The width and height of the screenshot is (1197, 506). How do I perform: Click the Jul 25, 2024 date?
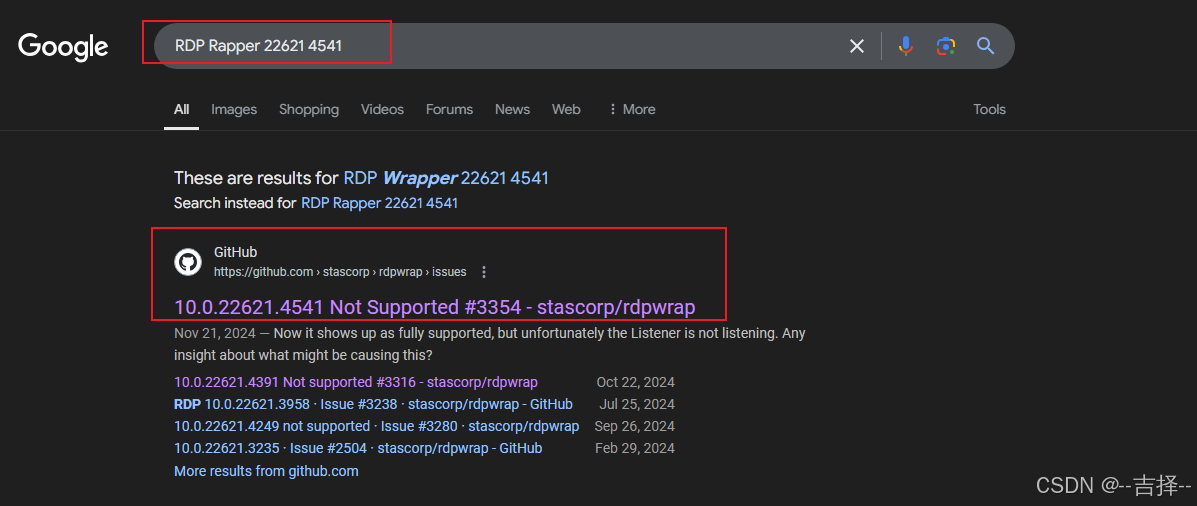point(637,404)
